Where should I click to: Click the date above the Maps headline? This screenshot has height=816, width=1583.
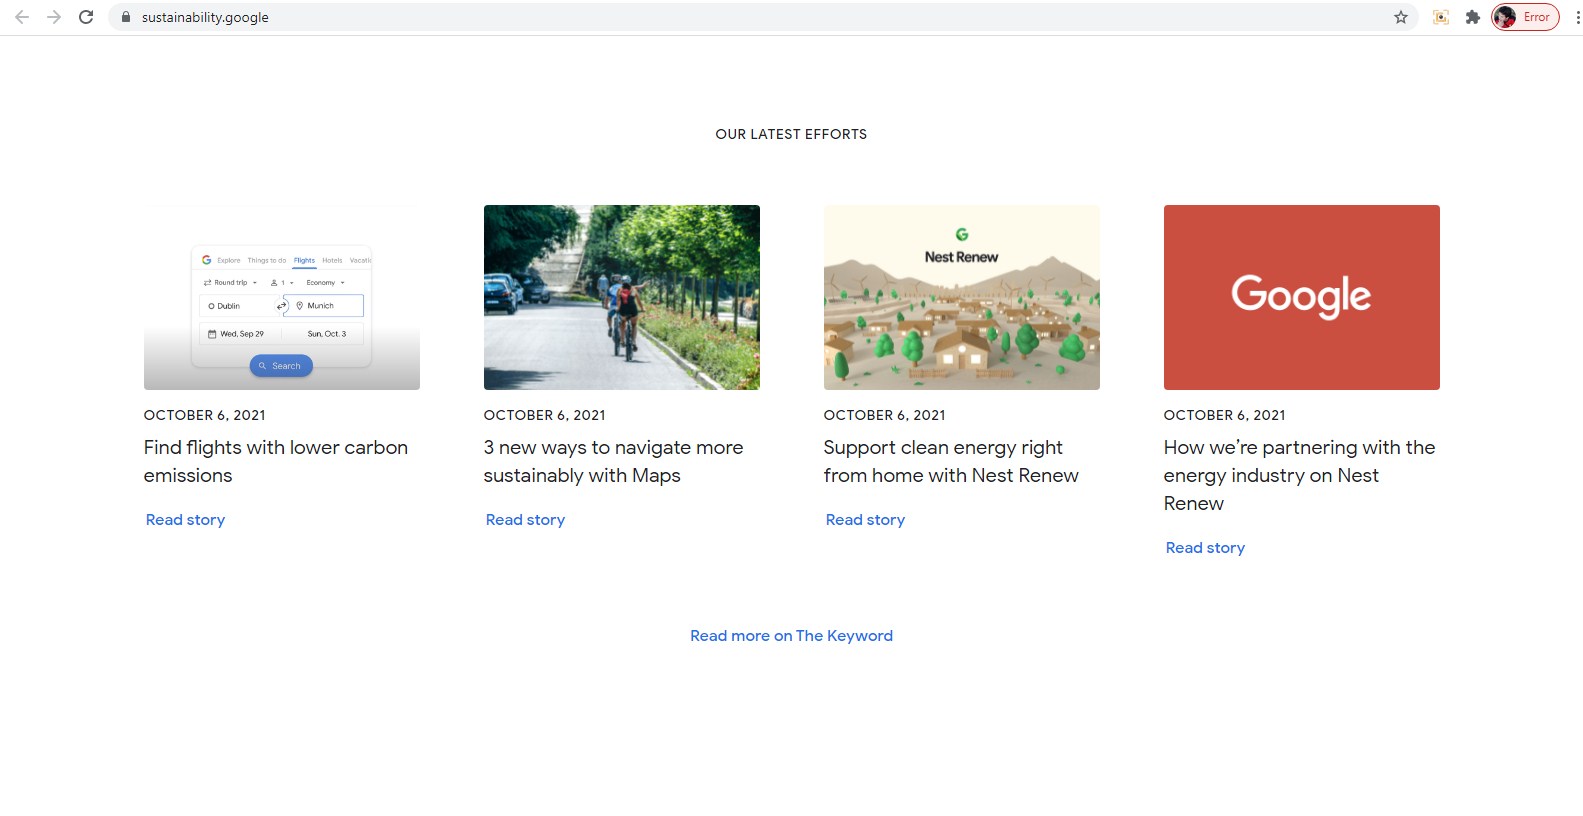[x=545, y=415]
